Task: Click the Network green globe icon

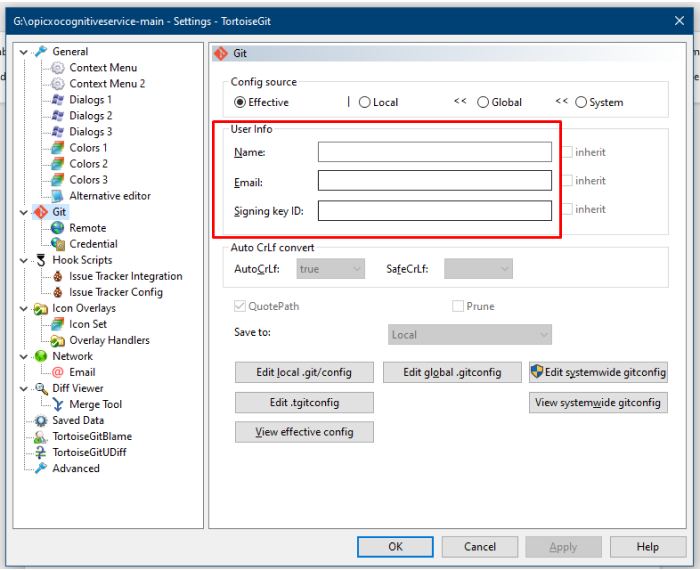Action: 41,356
